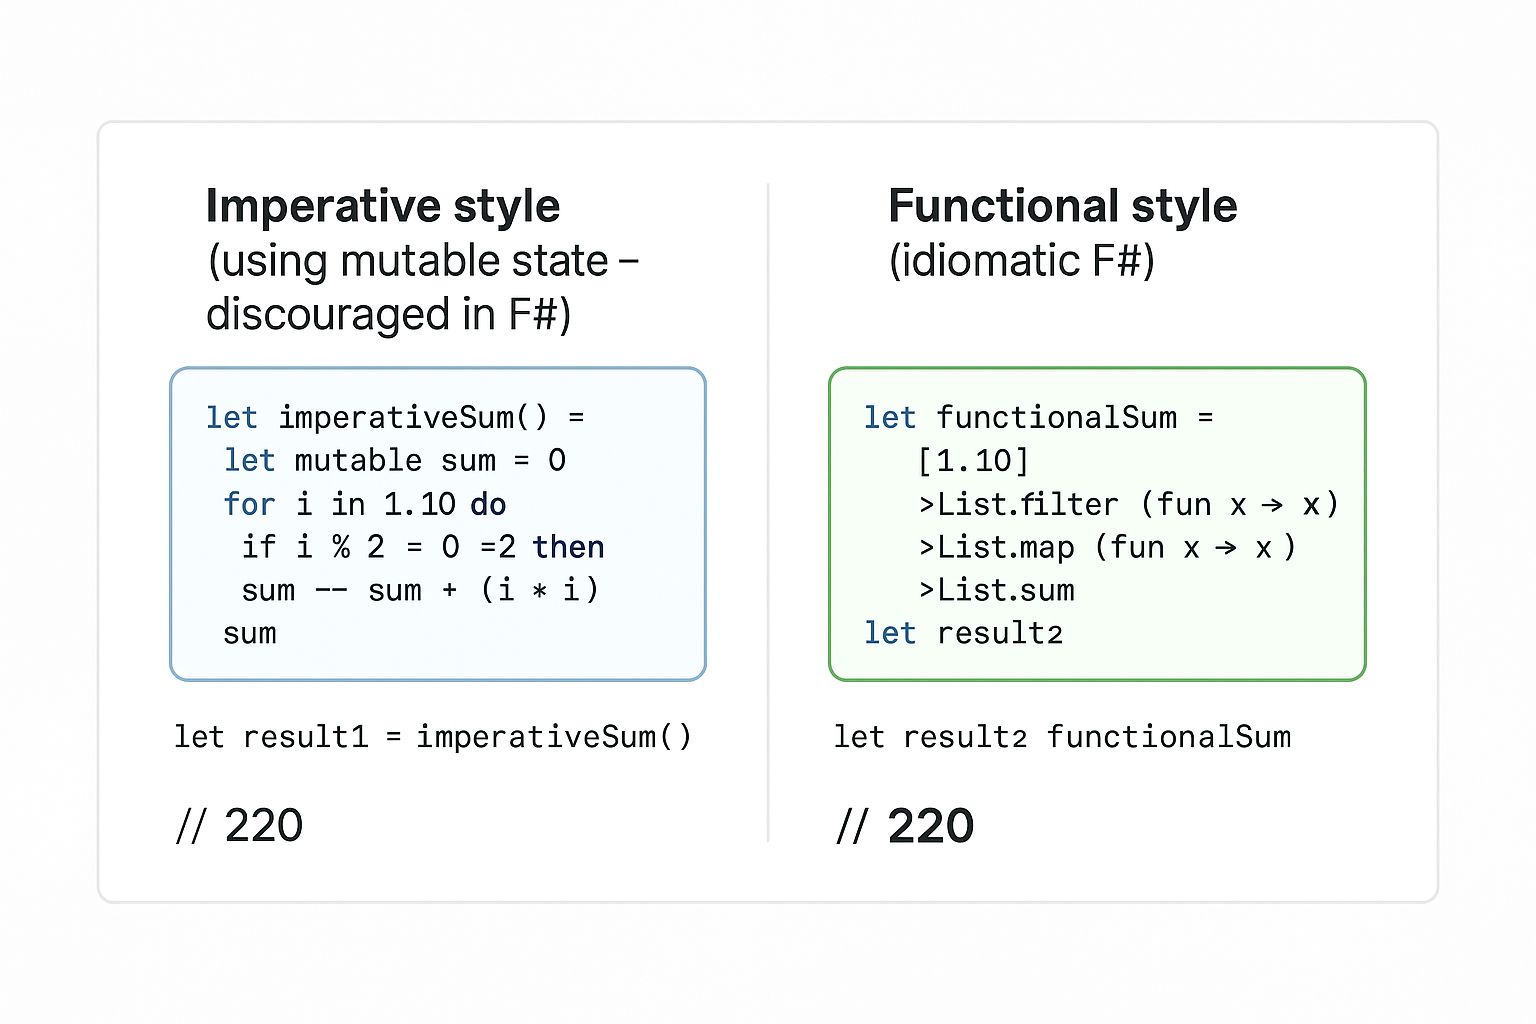This screenshot has width=1536, height=1024.
Task: Select the "let mutable sum = 0" line
Action: coord(394,460)
